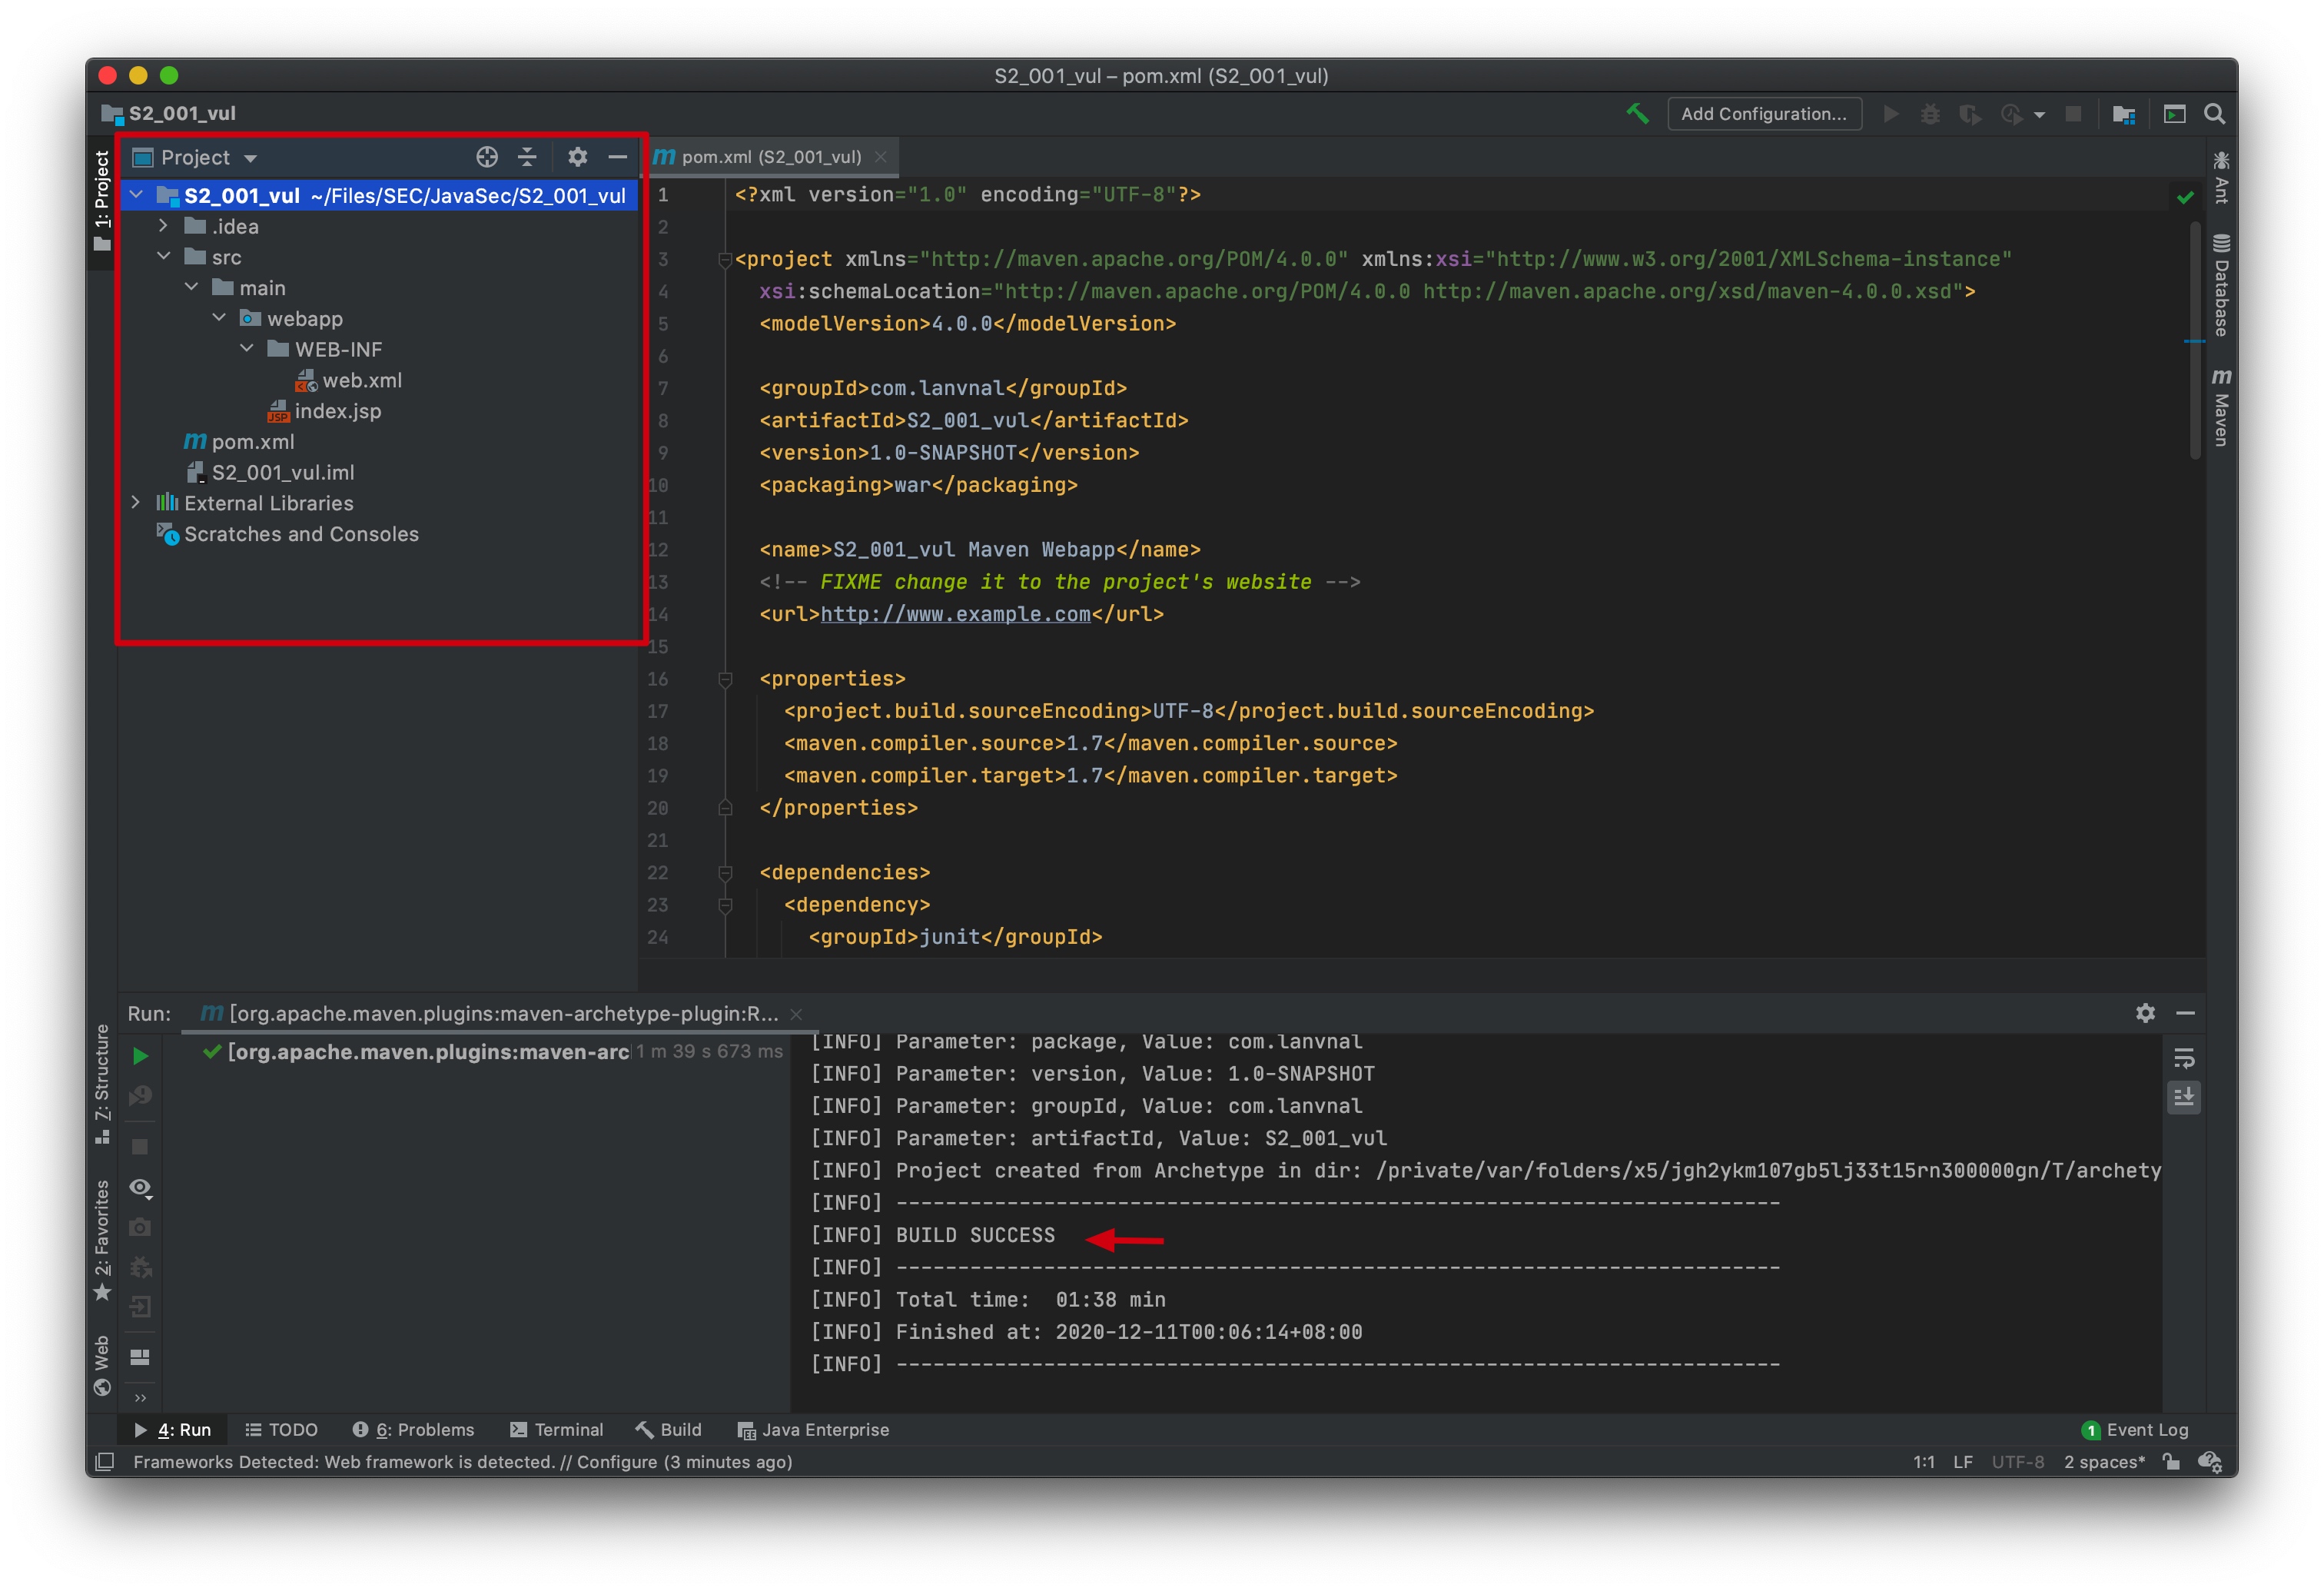
Task: Toggle scroll to end in Run console
Action: click(2184, 1097)
